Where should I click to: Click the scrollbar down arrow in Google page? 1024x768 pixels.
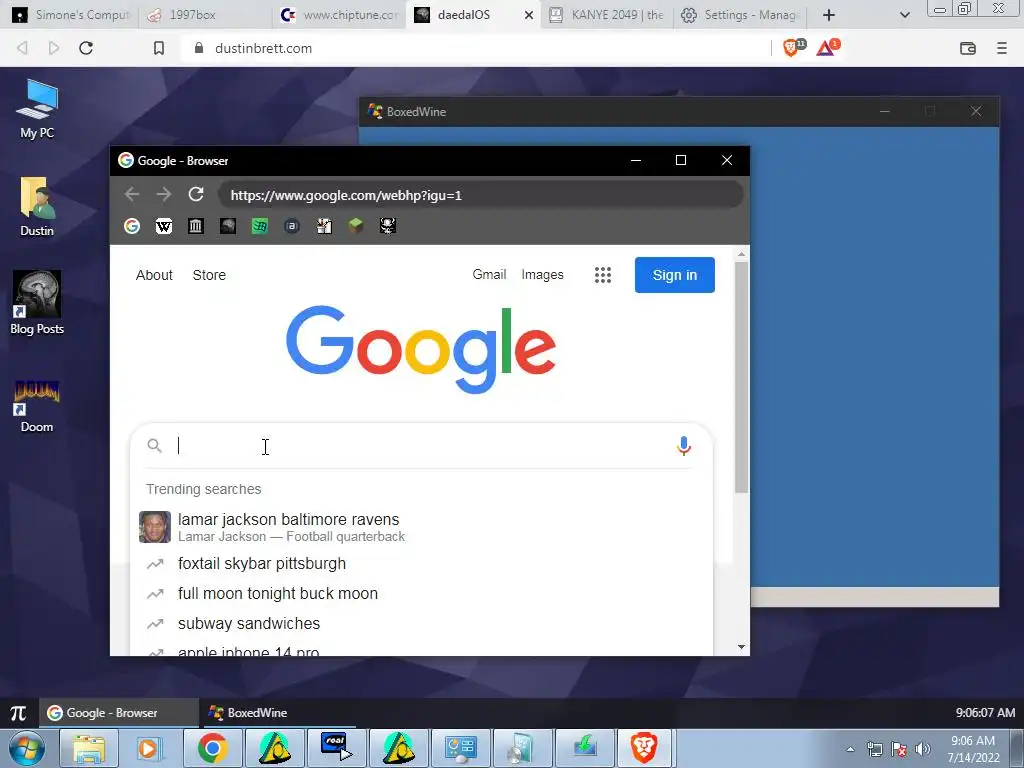741,647
